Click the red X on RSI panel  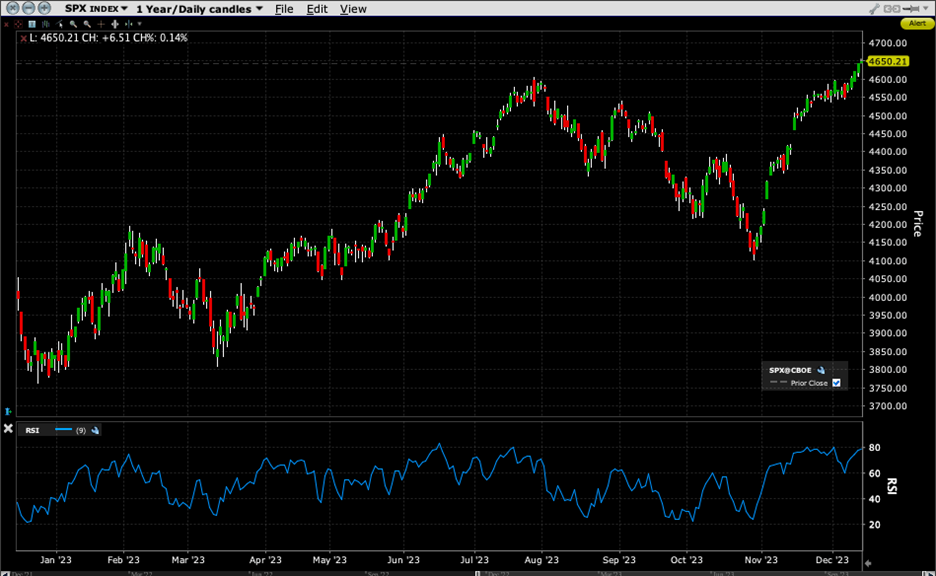pos(8,428)
